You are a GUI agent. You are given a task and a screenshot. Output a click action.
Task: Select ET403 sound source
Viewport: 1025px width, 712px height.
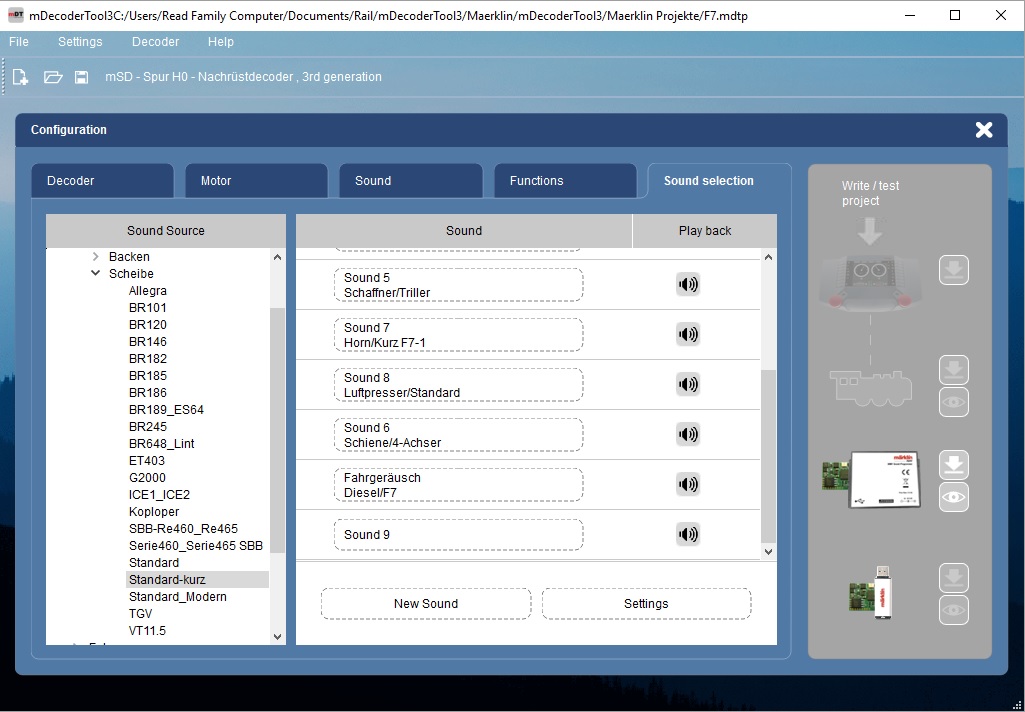pos(147,461)
